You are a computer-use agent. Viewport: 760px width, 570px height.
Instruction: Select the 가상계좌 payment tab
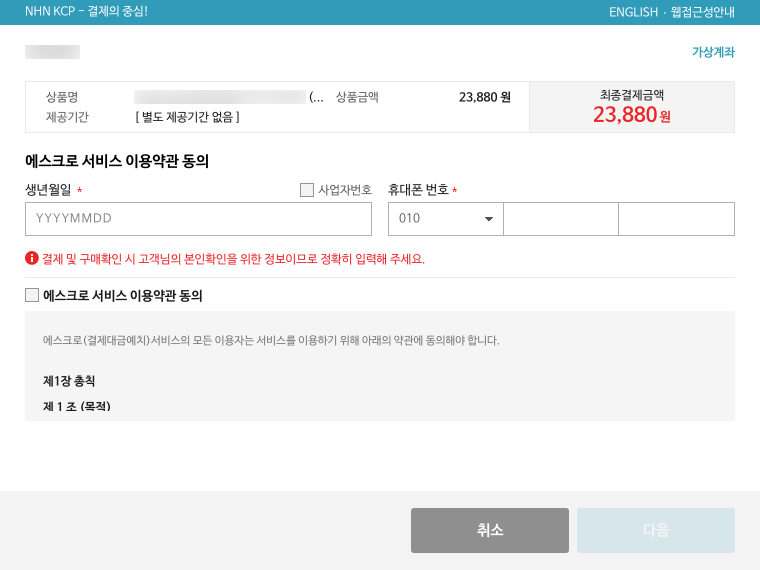tap(713, 52)
